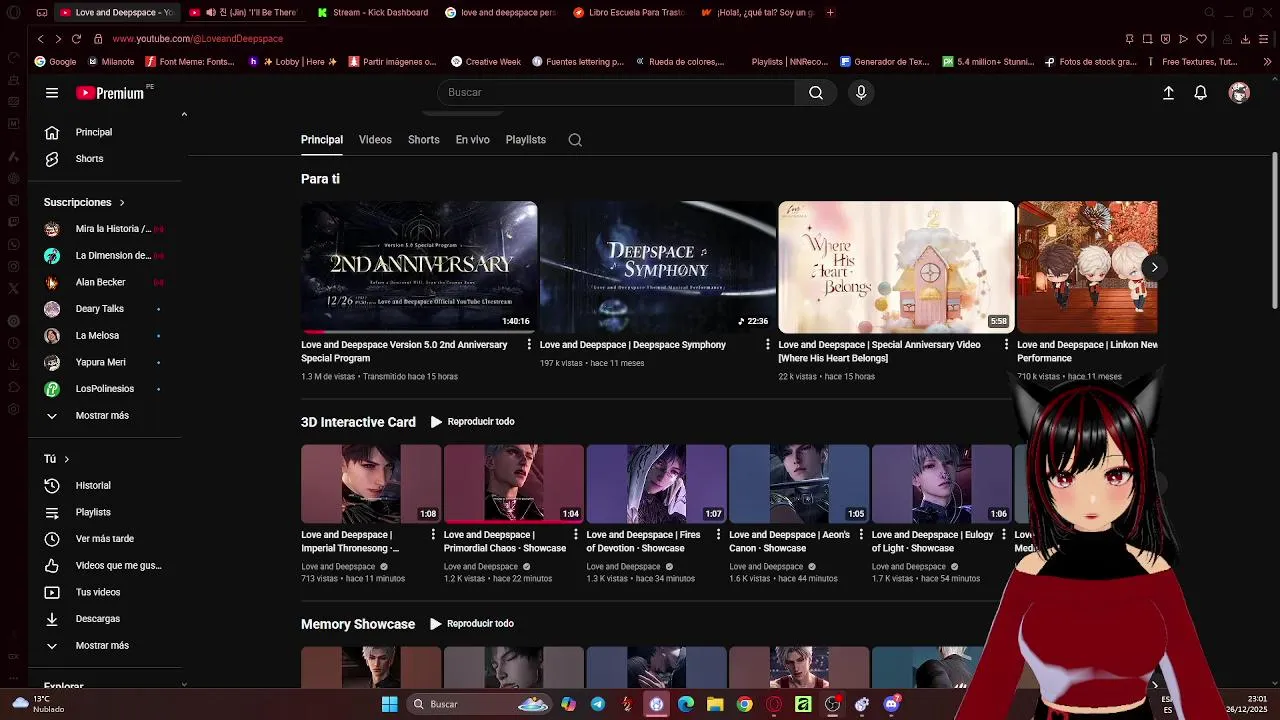Open the Tú section chevron

[x=66, y=459]
